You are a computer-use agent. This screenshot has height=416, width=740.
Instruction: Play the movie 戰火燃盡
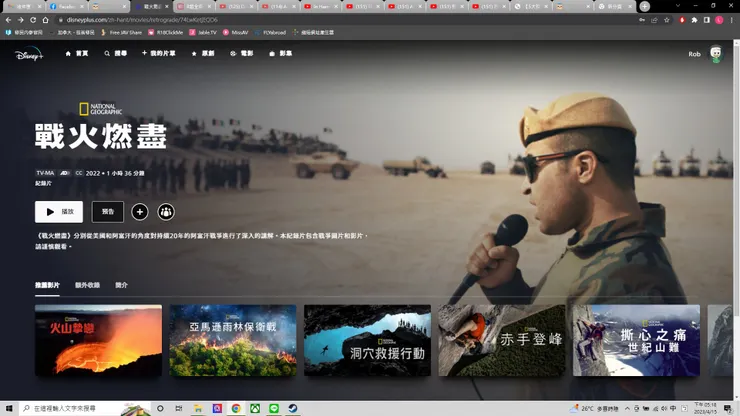59,212
